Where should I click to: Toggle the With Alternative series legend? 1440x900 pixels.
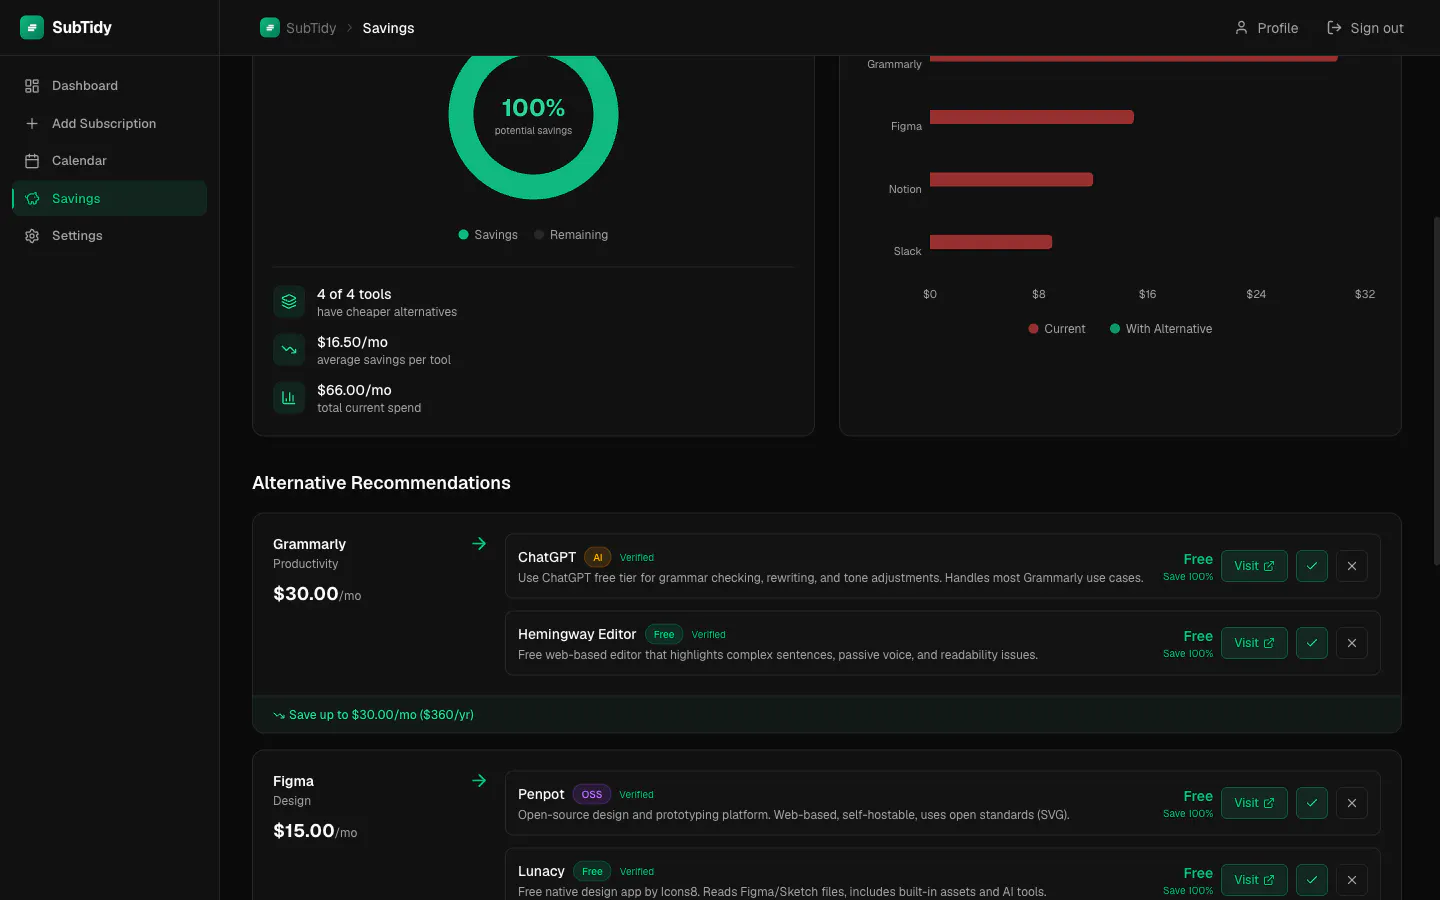1161,329
